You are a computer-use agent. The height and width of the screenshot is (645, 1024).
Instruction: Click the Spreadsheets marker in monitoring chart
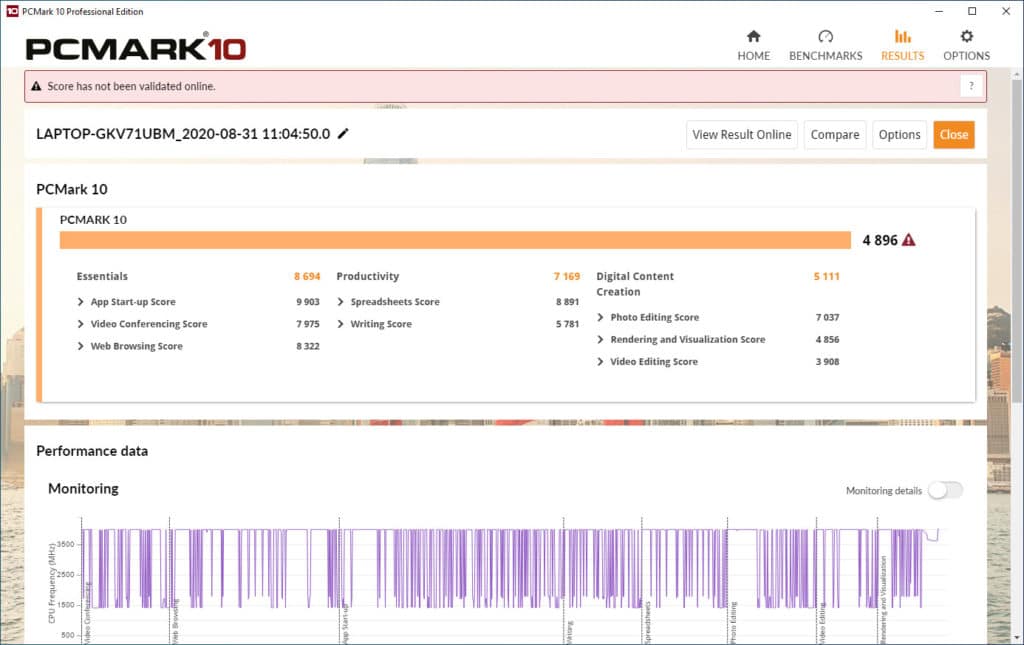point(647,621)
